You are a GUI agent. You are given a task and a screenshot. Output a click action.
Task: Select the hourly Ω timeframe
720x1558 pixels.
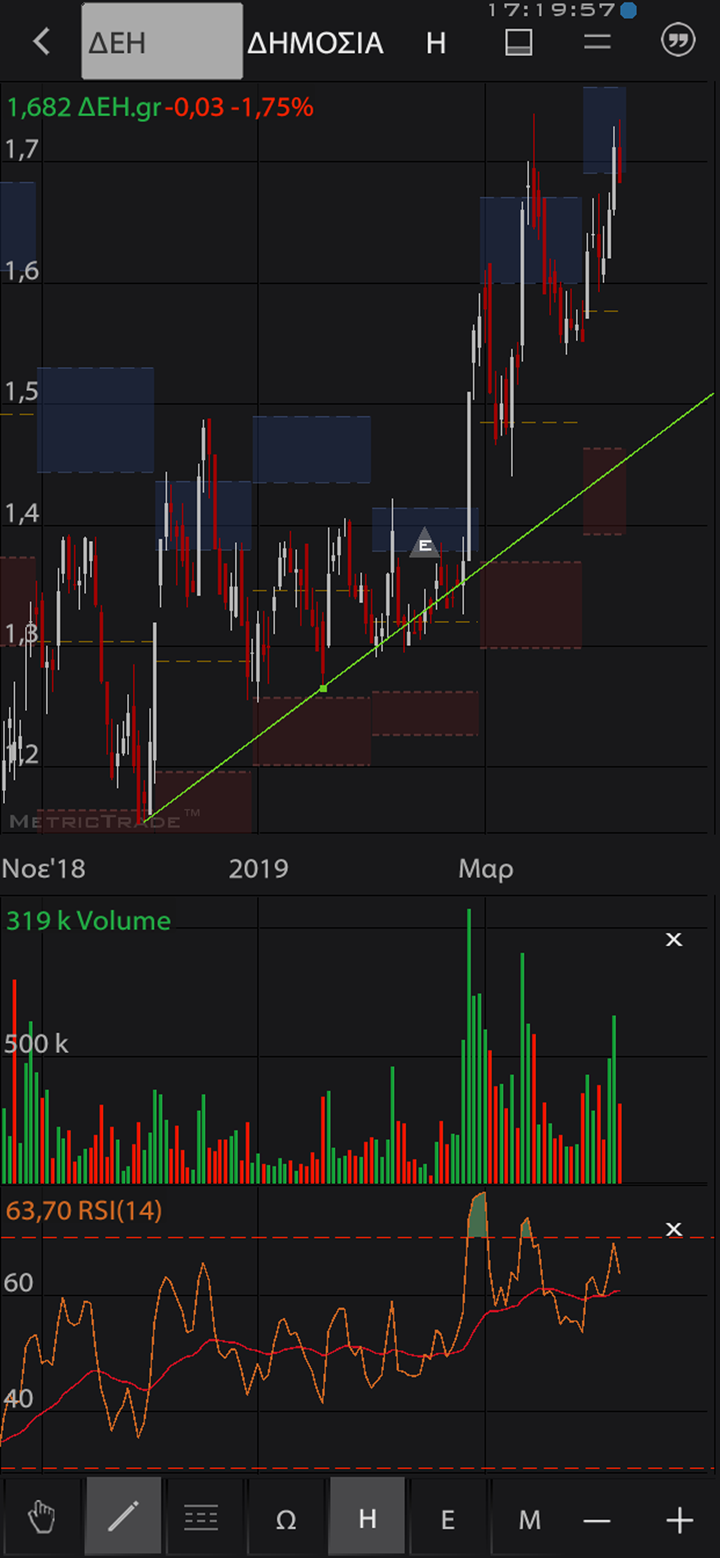(x=285, y=1520)
